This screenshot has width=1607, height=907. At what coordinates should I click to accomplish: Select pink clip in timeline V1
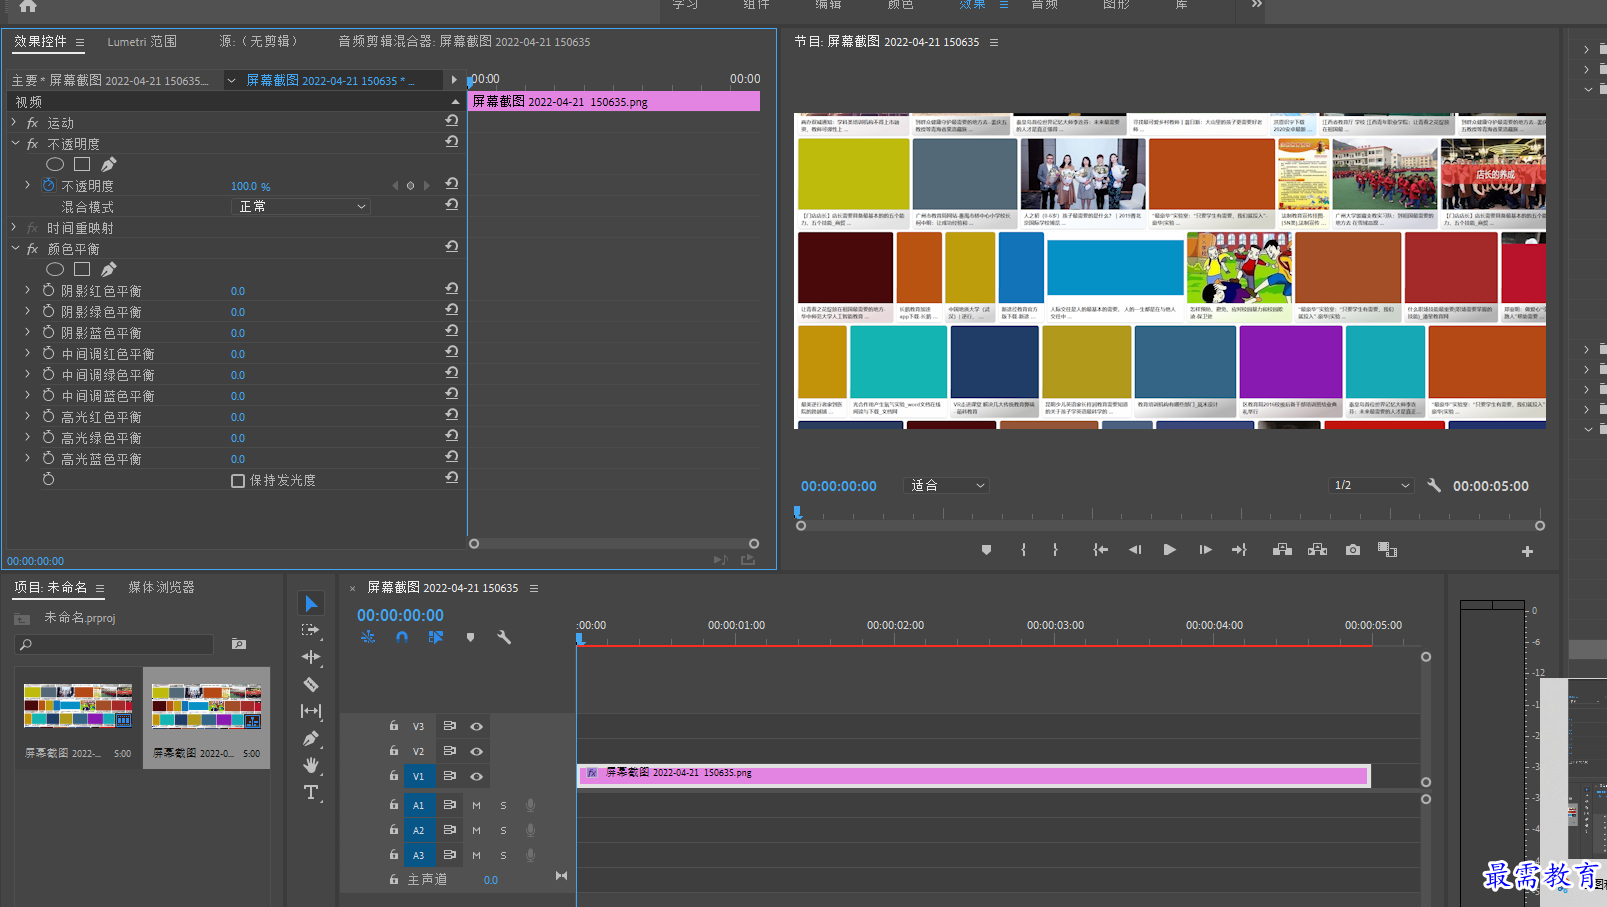tap(972, 775)
